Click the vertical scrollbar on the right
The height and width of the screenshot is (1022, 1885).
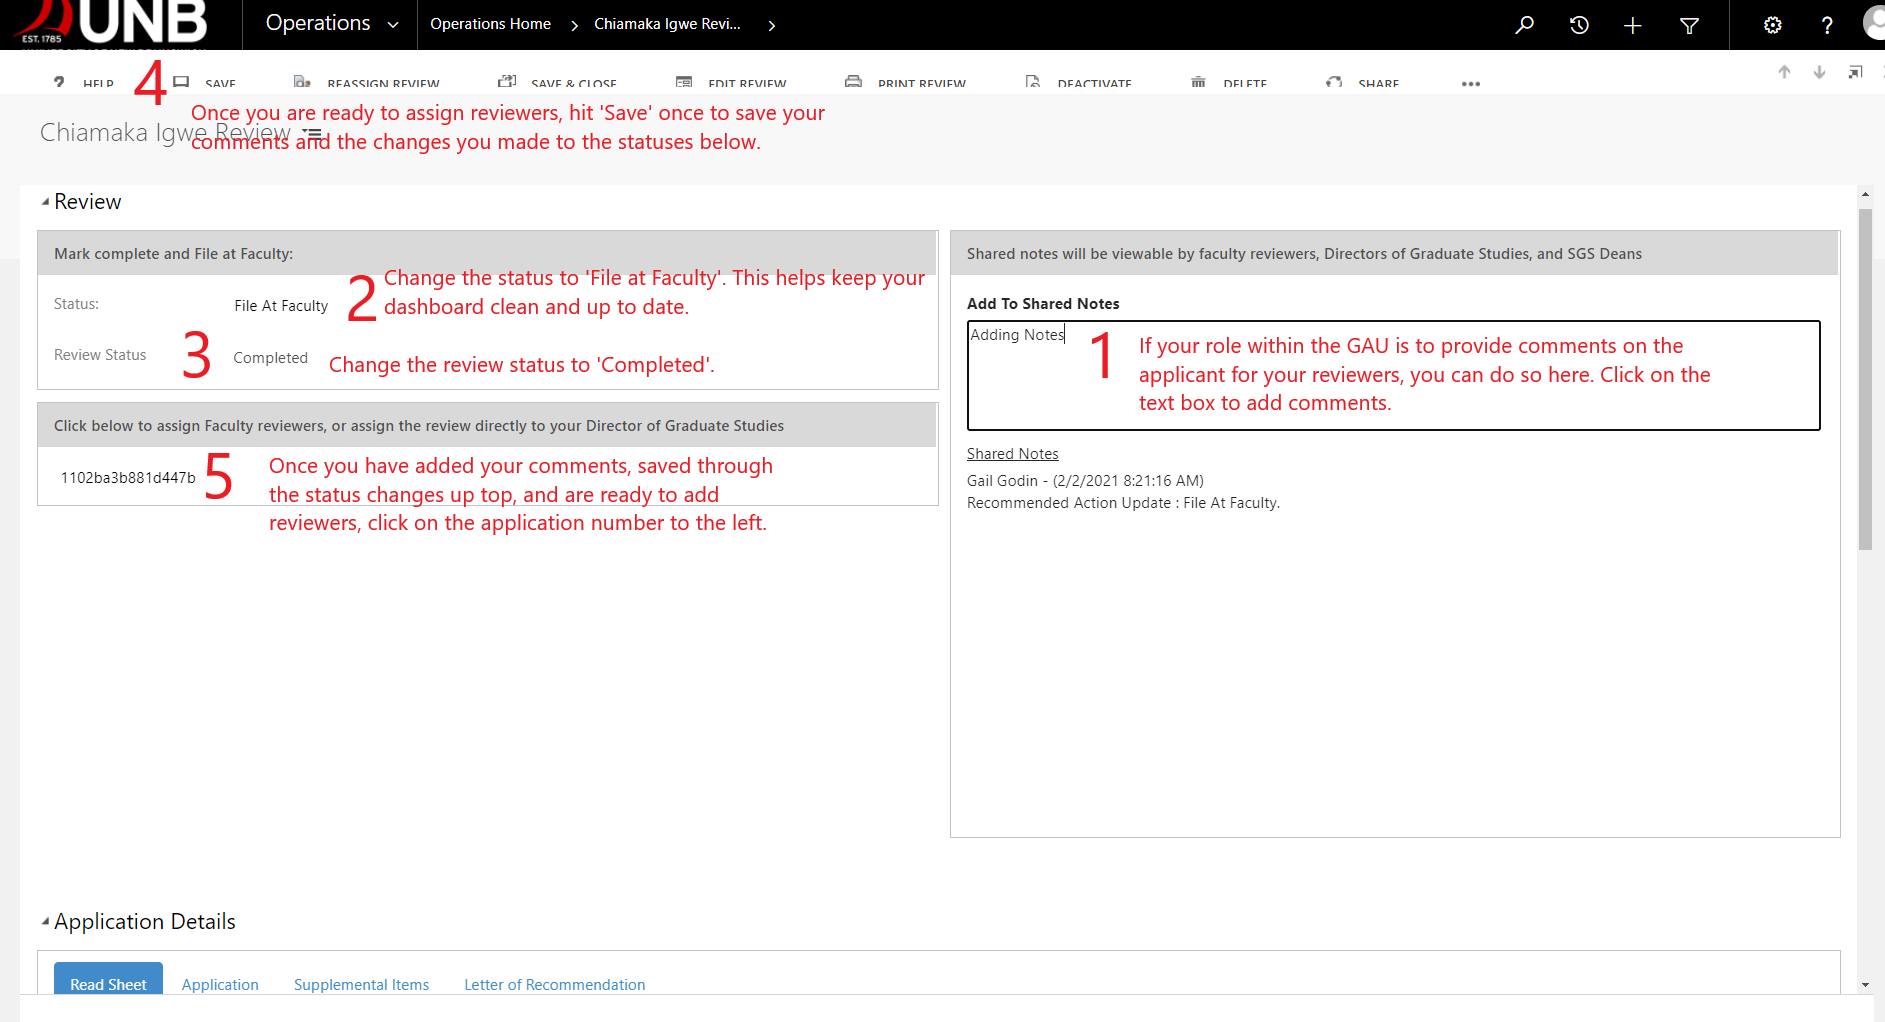(x=1865, y=380)
